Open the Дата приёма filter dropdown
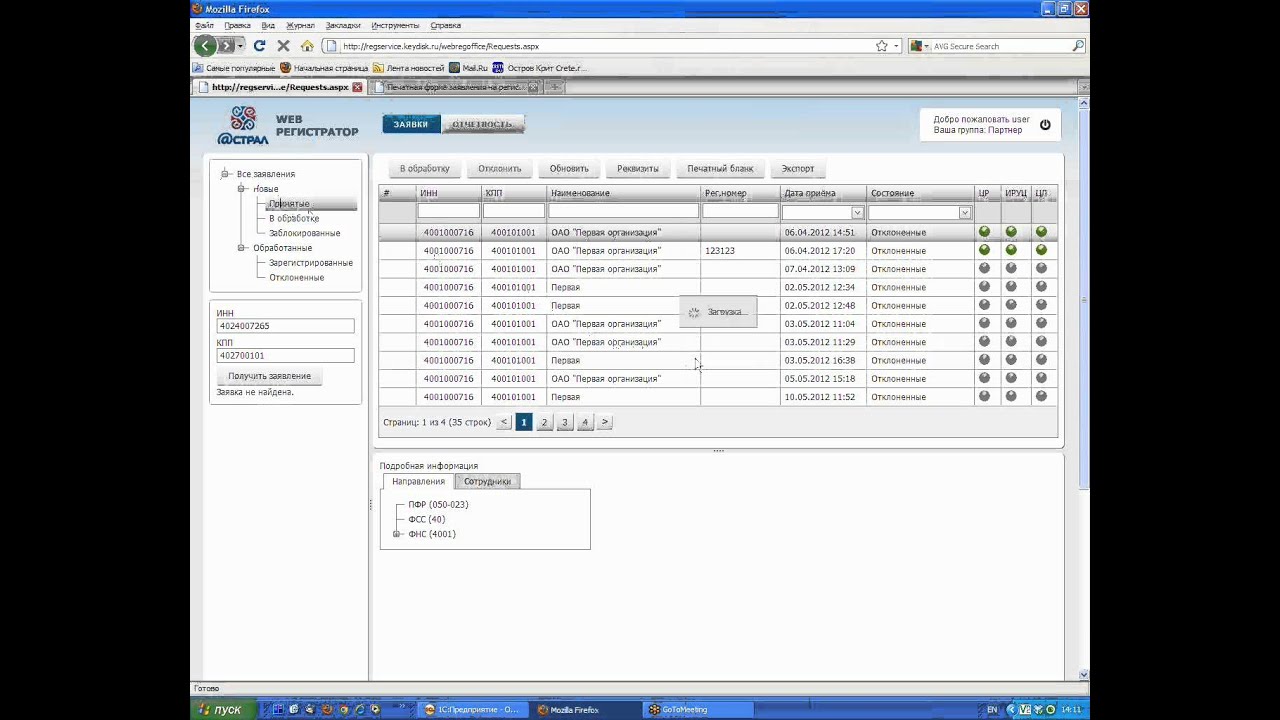 point(857,212)
